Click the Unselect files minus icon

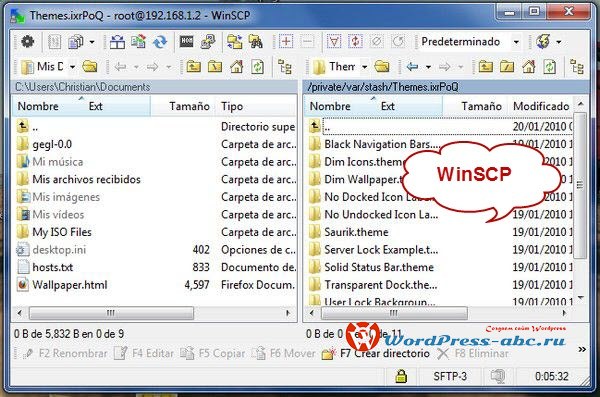[x=307, y=41]
